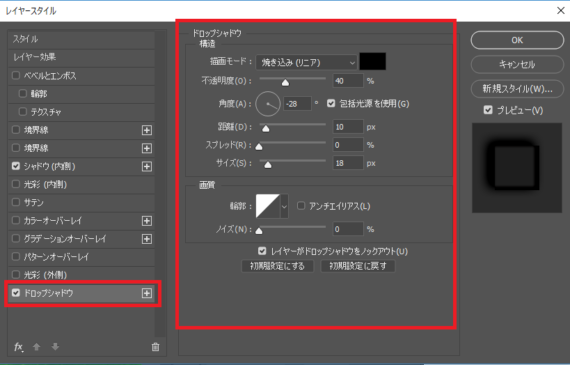Screen dimensions: 570x365
Task: Click plus icon beside first 境界線 row
Action: click(147, 130)
